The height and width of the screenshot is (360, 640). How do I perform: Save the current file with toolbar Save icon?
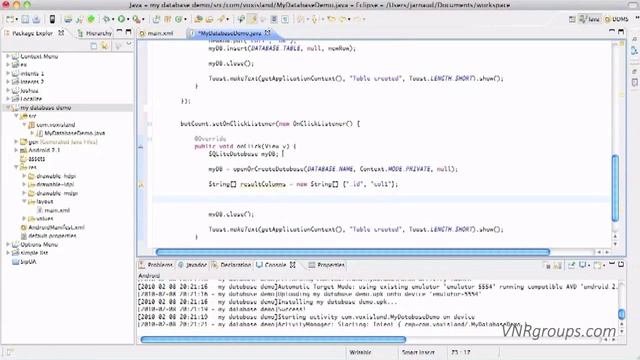pos(25,19)
